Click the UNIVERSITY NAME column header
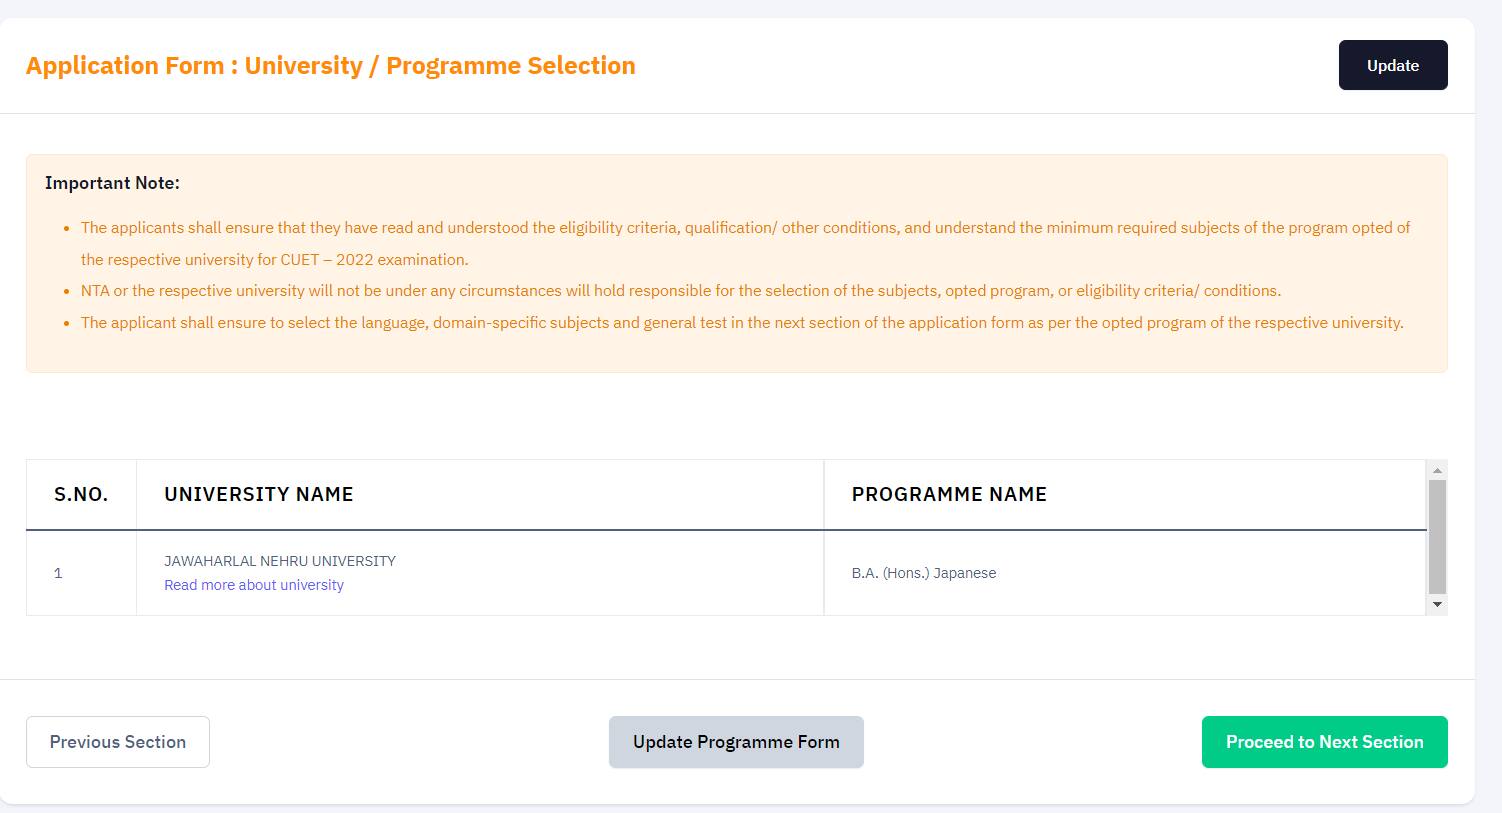 point(258,494)
